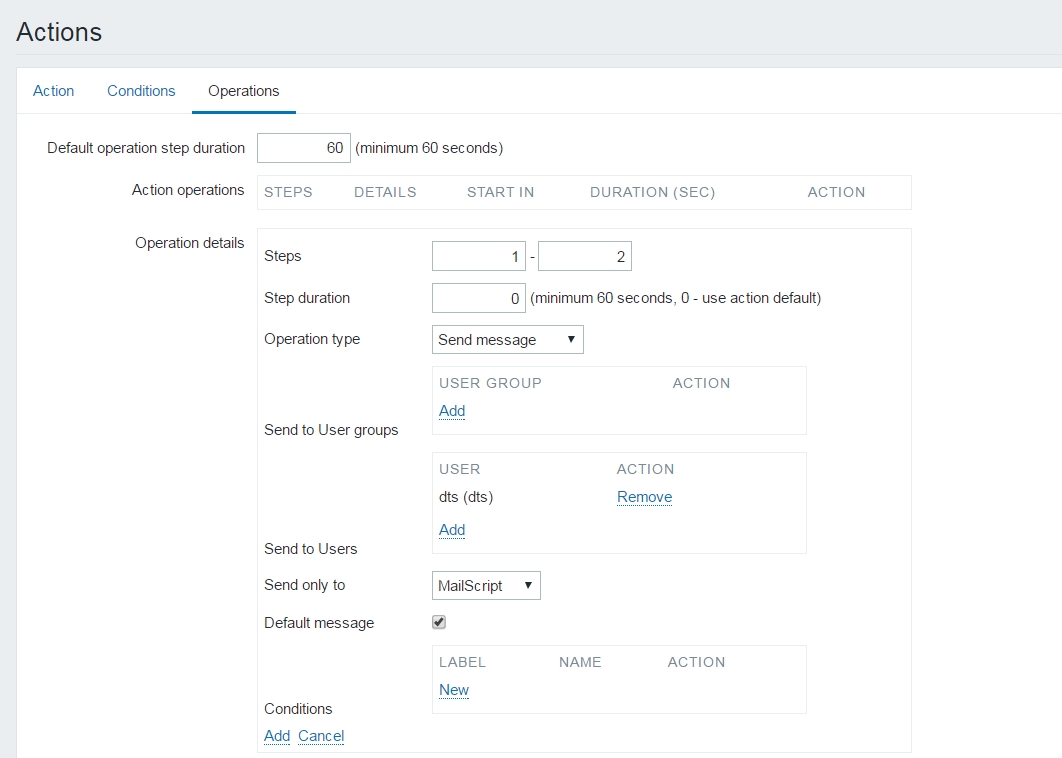
Task: Switch to the Action tab
Action: click(x=54, y=91)
